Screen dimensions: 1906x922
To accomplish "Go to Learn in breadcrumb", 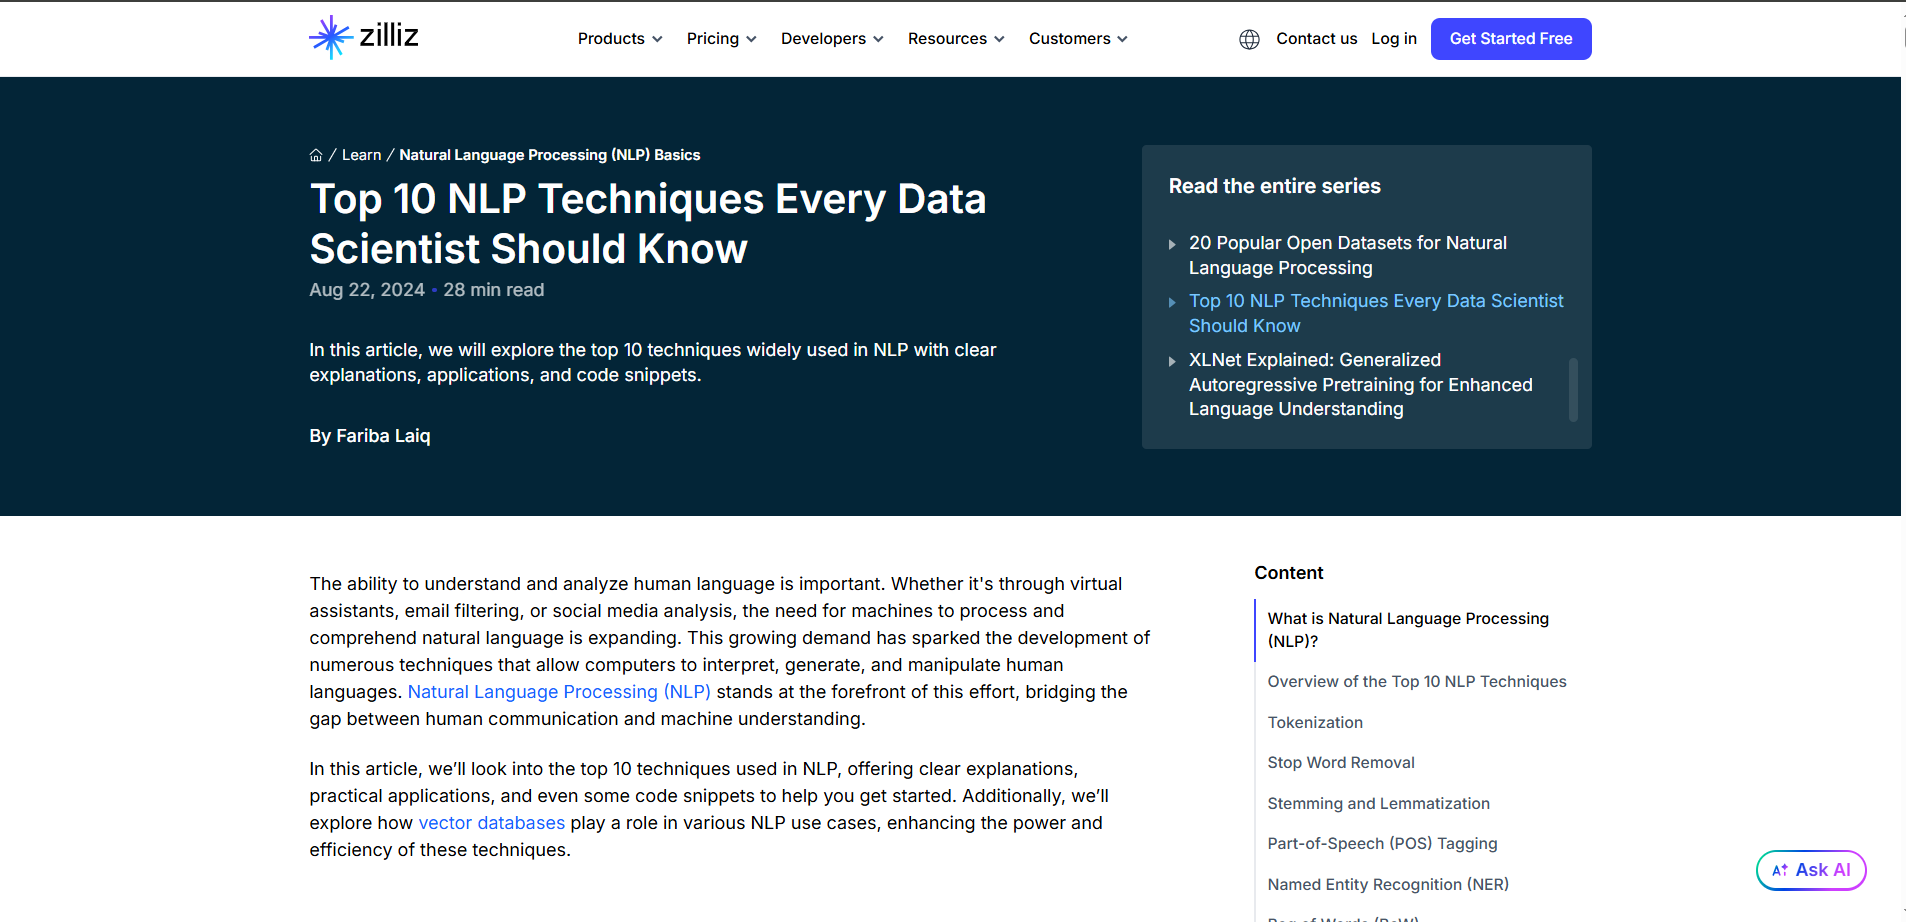I will 361,155.
